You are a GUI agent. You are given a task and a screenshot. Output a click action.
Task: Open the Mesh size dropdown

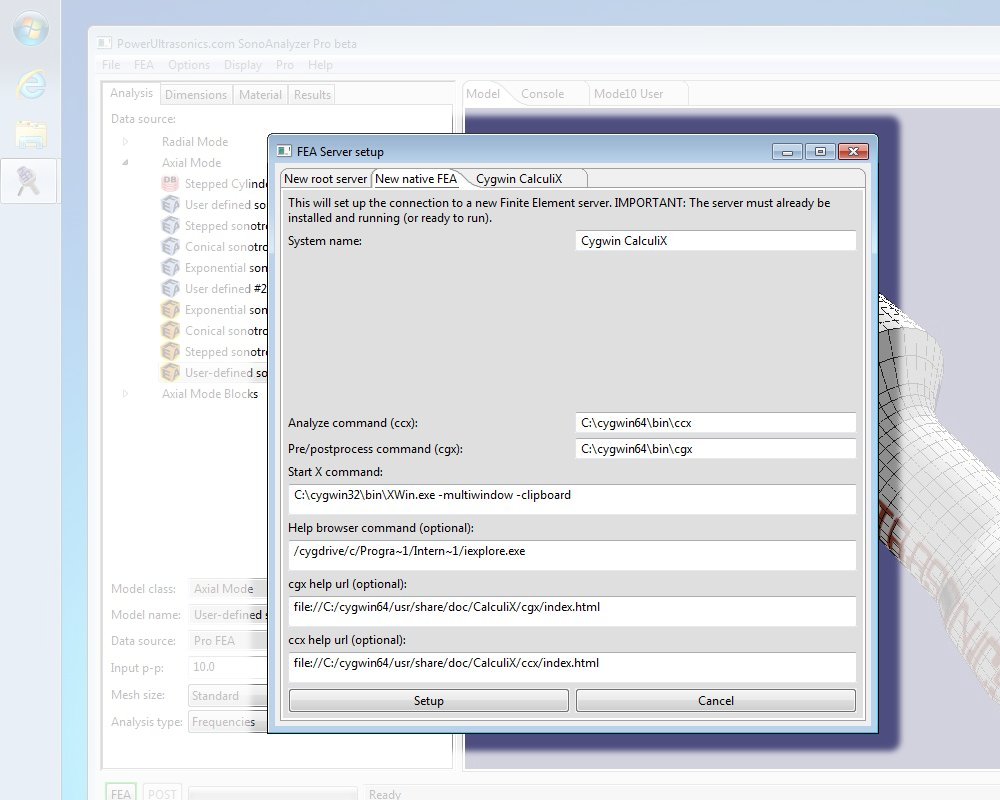point(228,695)
